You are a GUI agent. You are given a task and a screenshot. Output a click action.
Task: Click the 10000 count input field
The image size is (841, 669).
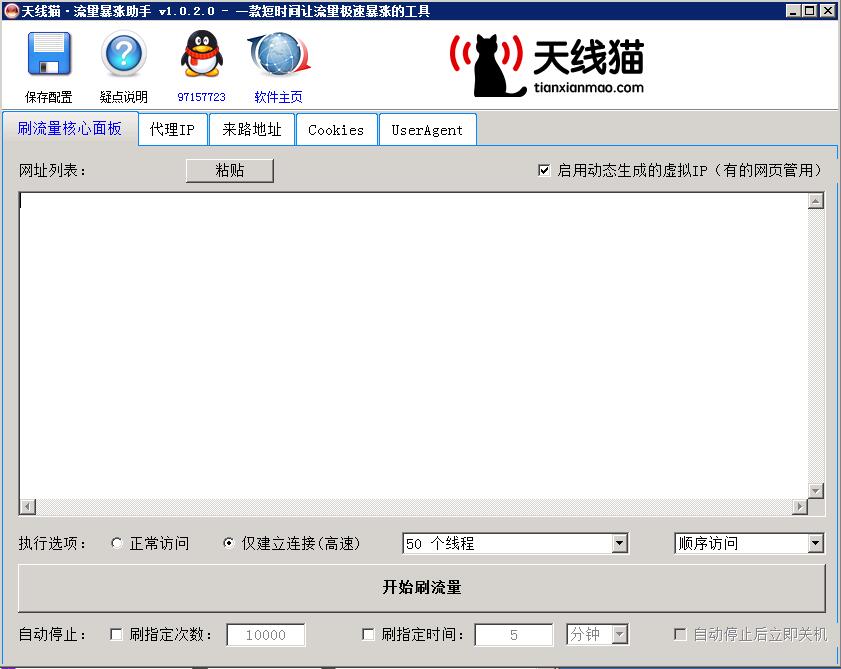click(266, 635)
